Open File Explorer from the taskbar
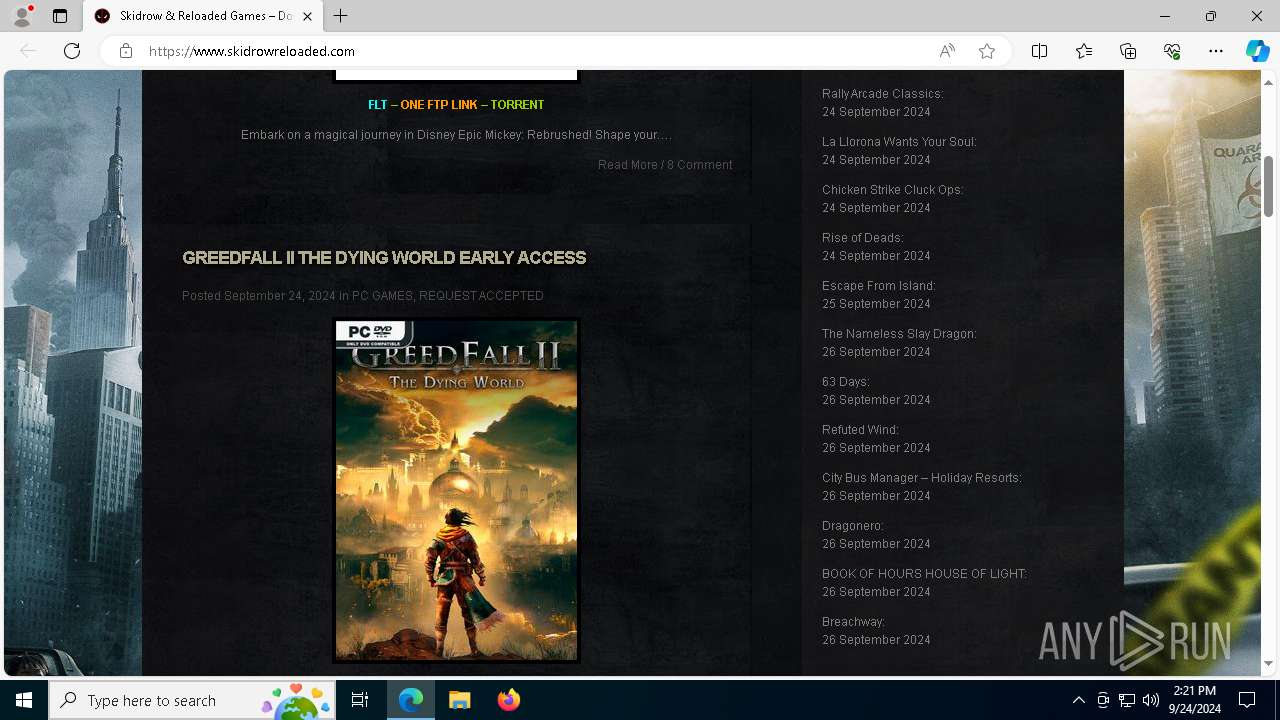This screenshot has height=720, width=1280. pyautogui.click(x=459, y=700)
